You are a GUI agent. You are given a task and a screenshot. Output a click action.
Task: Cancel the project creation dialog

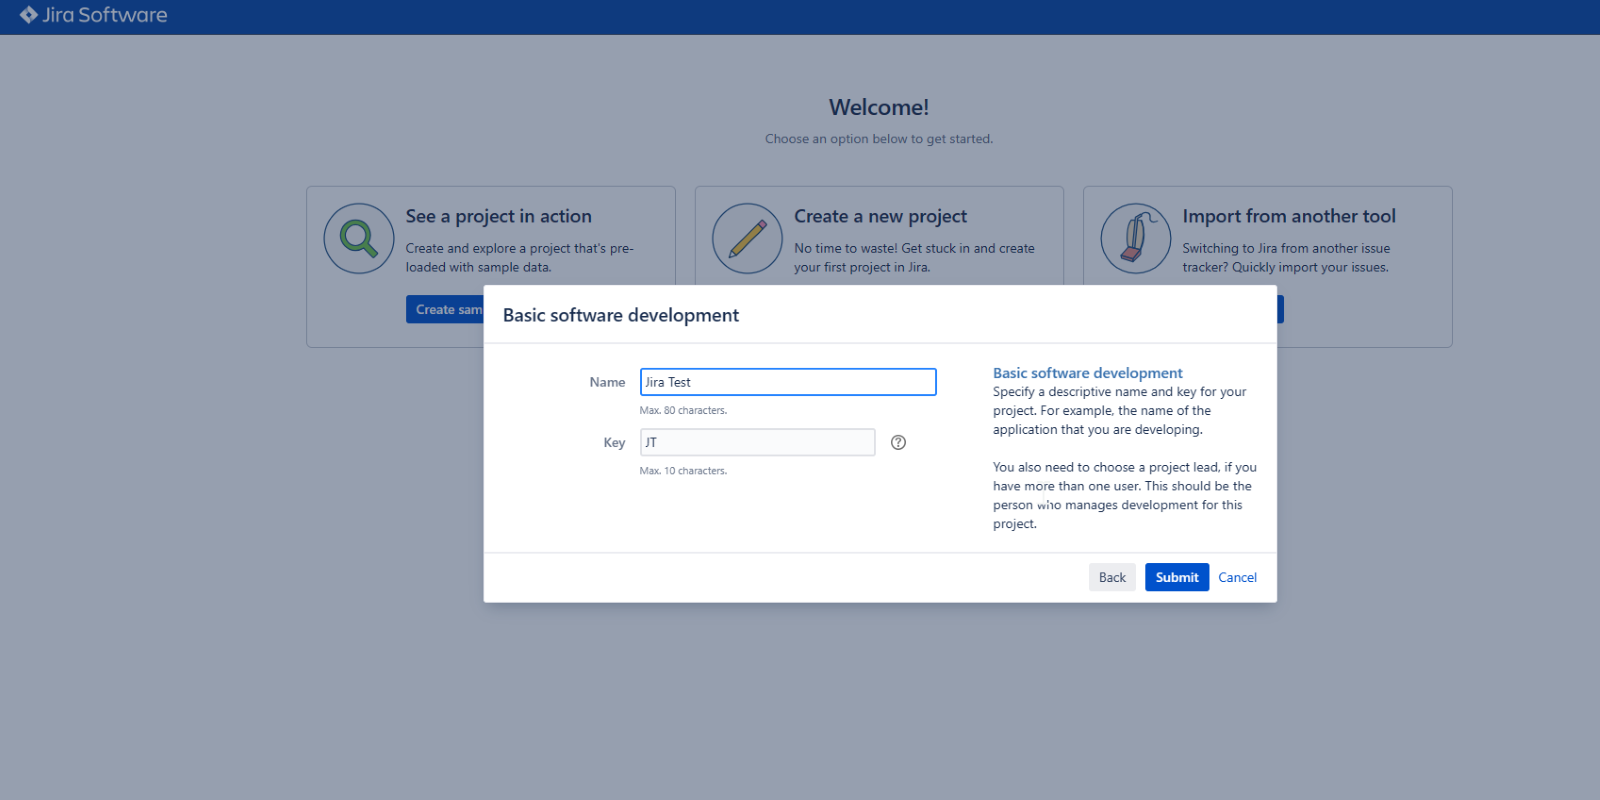click(1237, 577)
